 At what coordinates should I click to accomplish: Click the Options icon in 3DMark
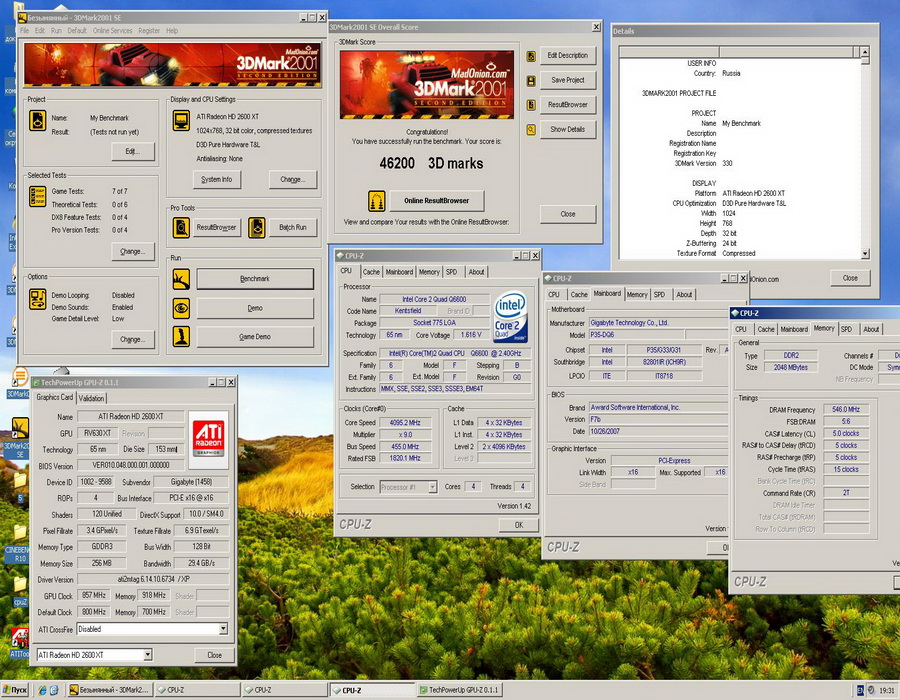[x=38, y=300]
